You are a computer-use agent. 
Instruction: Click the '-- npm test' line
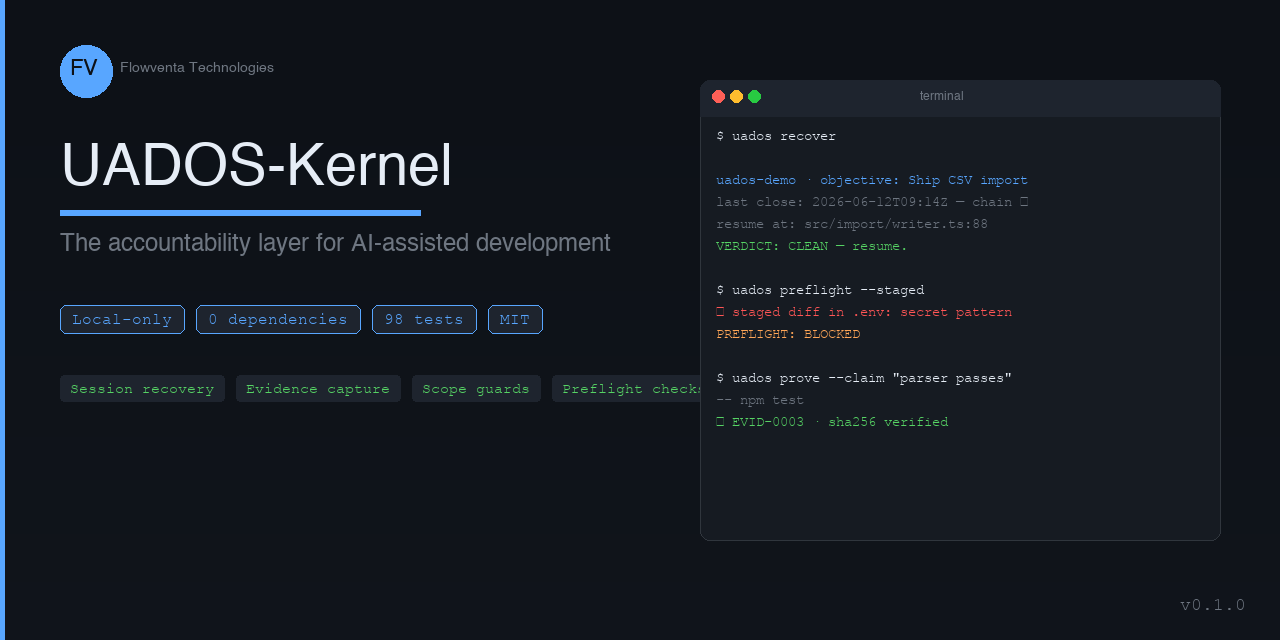coord(760,400)
